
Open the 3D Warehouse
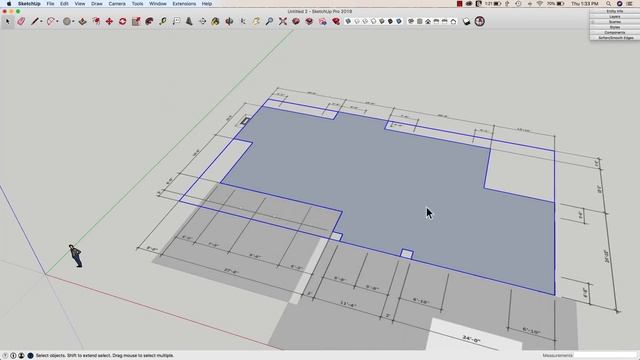pyautogui.click(x=296, y=21)
